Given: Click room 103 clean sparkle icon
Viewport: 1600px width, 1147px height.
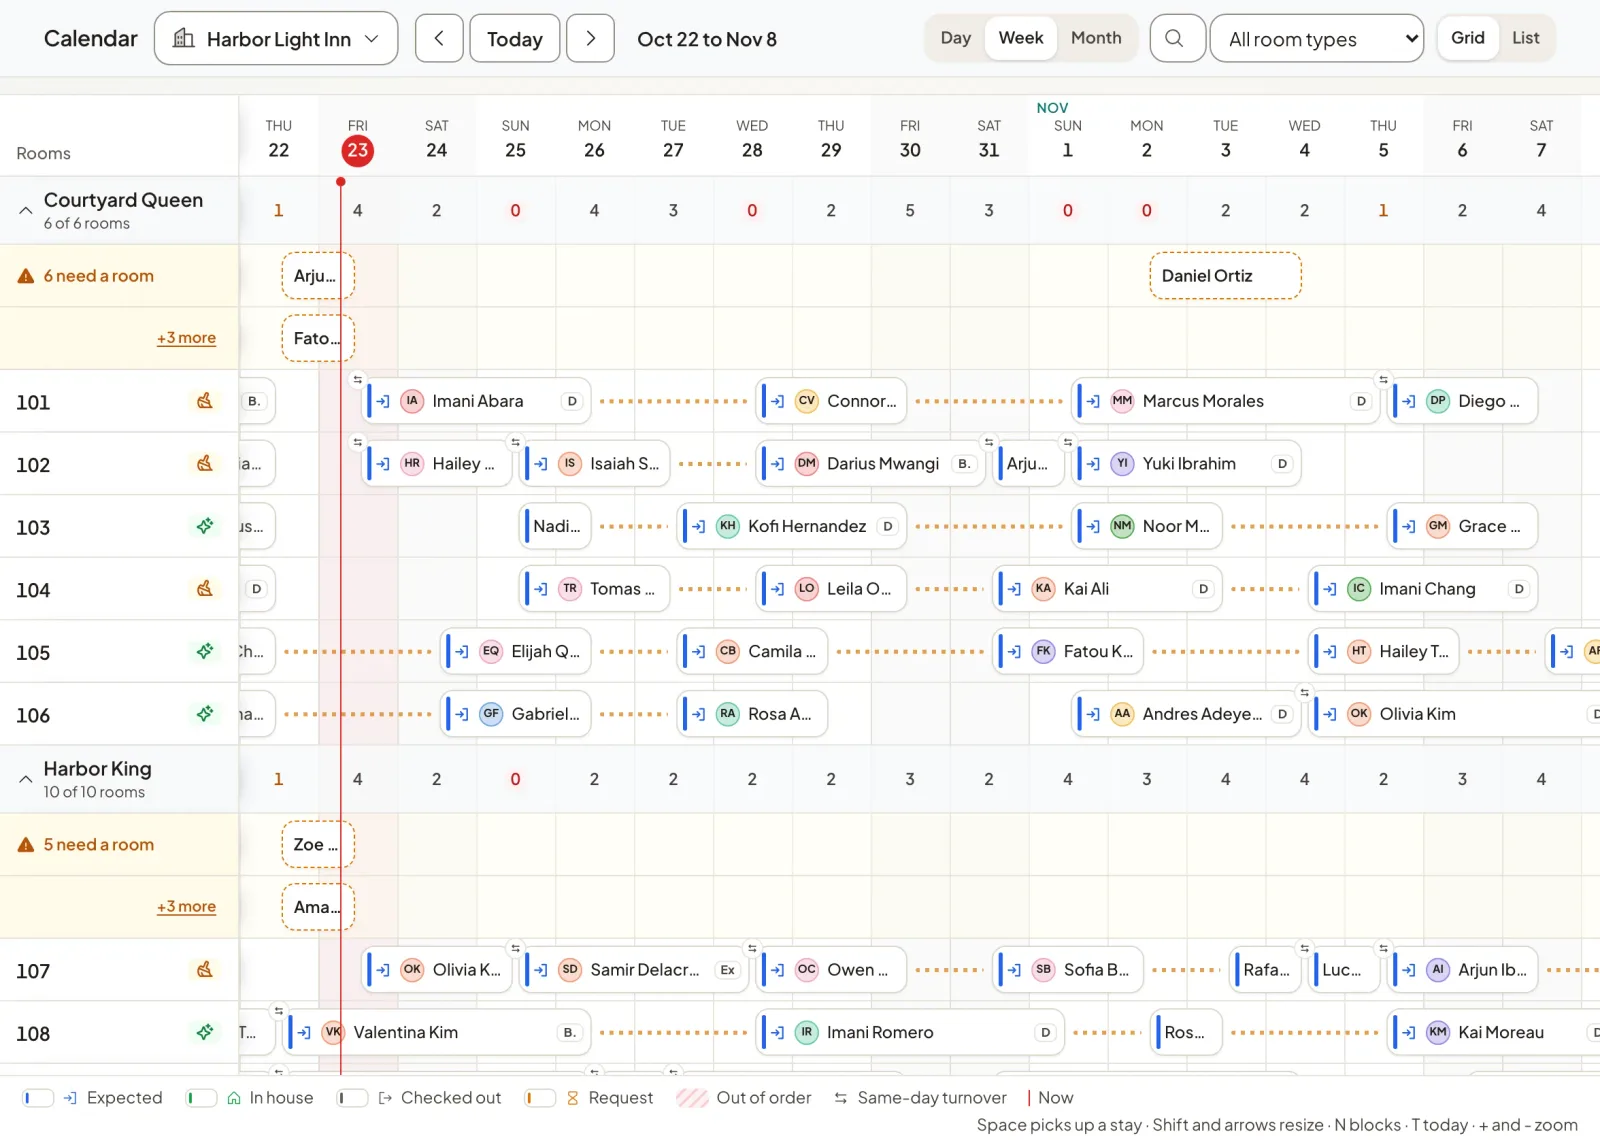Looking at the screenshot, I should [205, 526].
